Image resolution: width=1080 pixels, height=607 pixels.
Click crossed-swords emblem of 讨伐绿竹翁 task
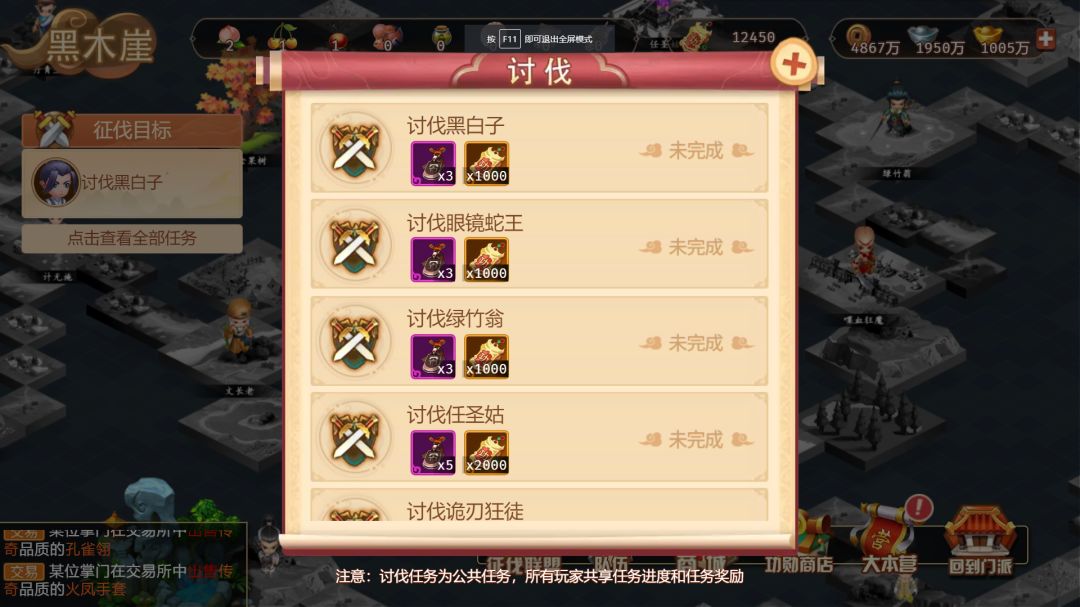pos(355,341)
